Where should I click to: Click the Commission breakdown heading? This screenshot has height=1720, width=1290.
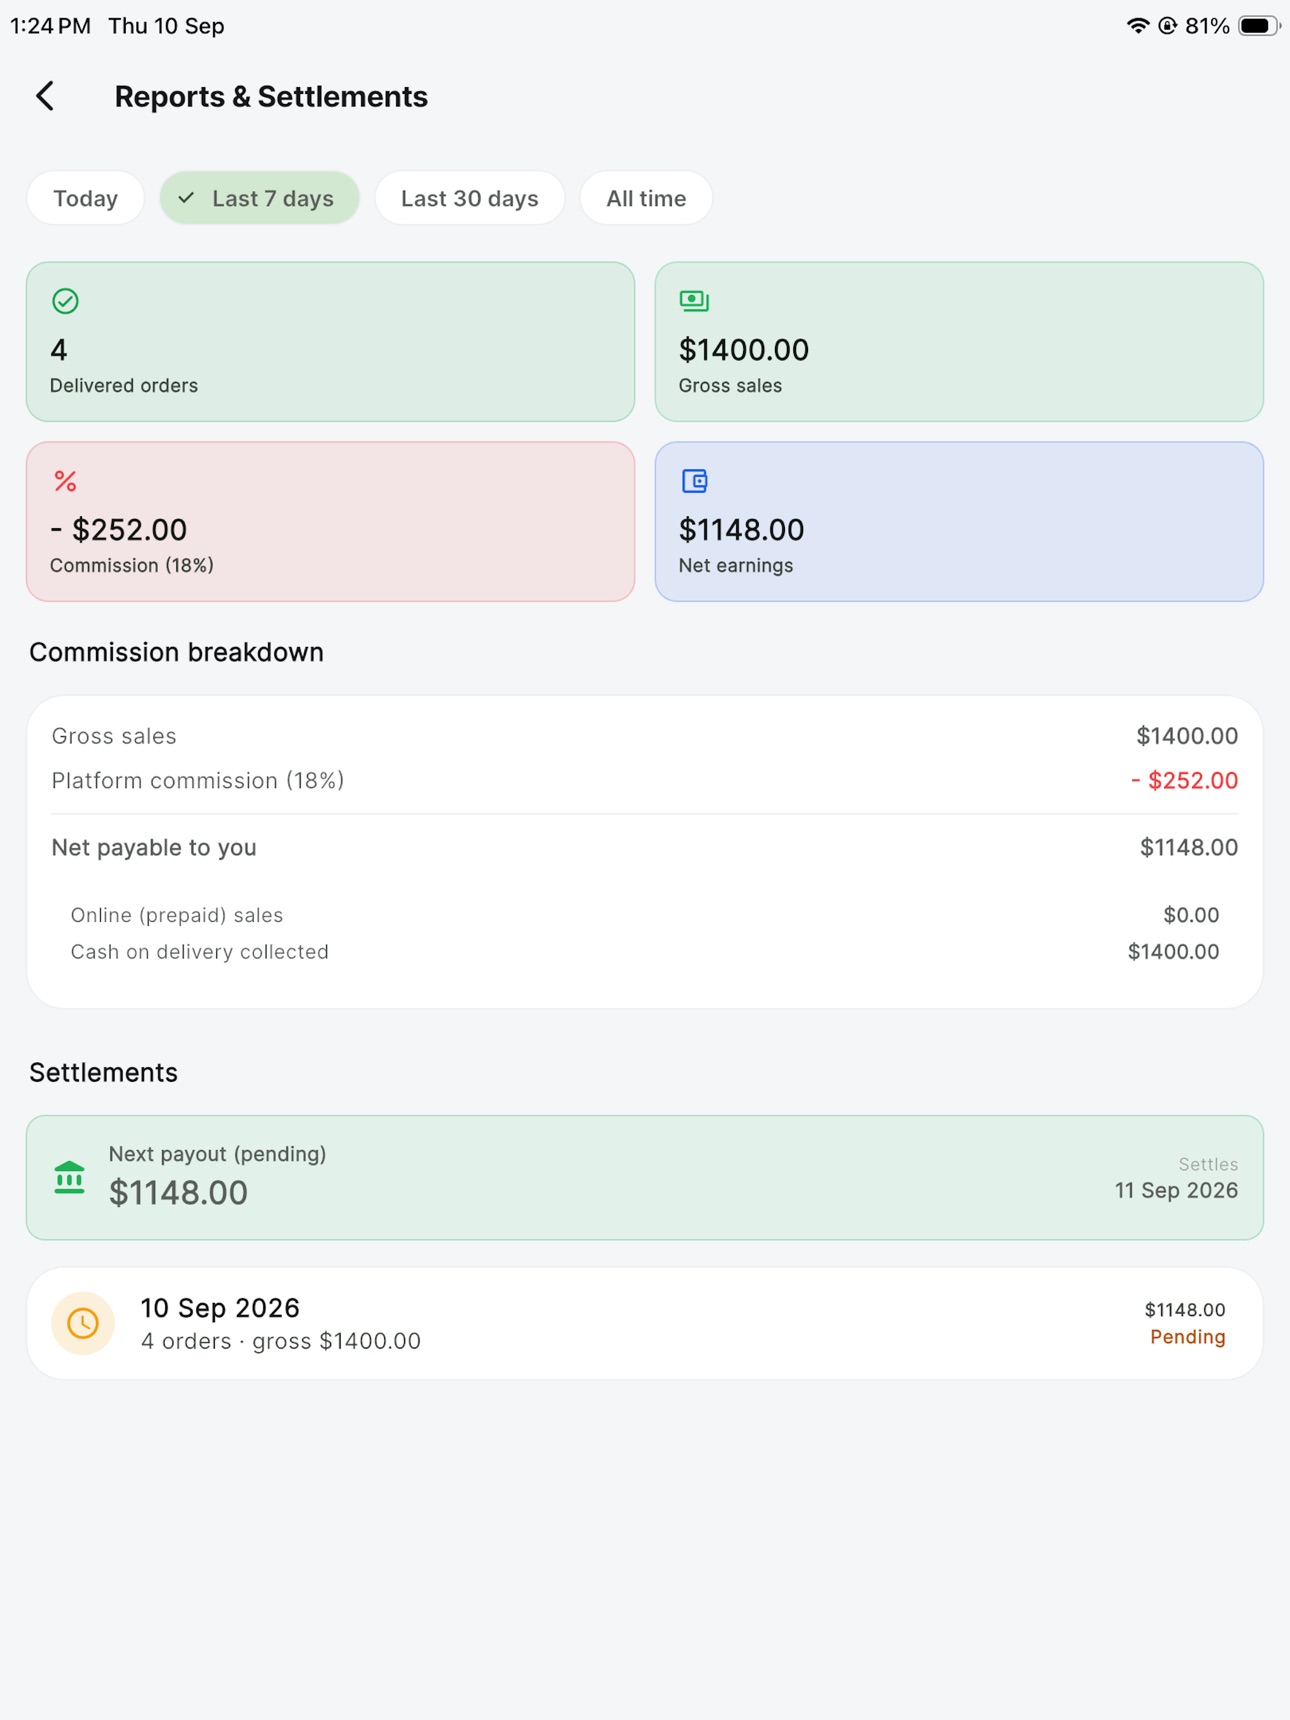177,652
